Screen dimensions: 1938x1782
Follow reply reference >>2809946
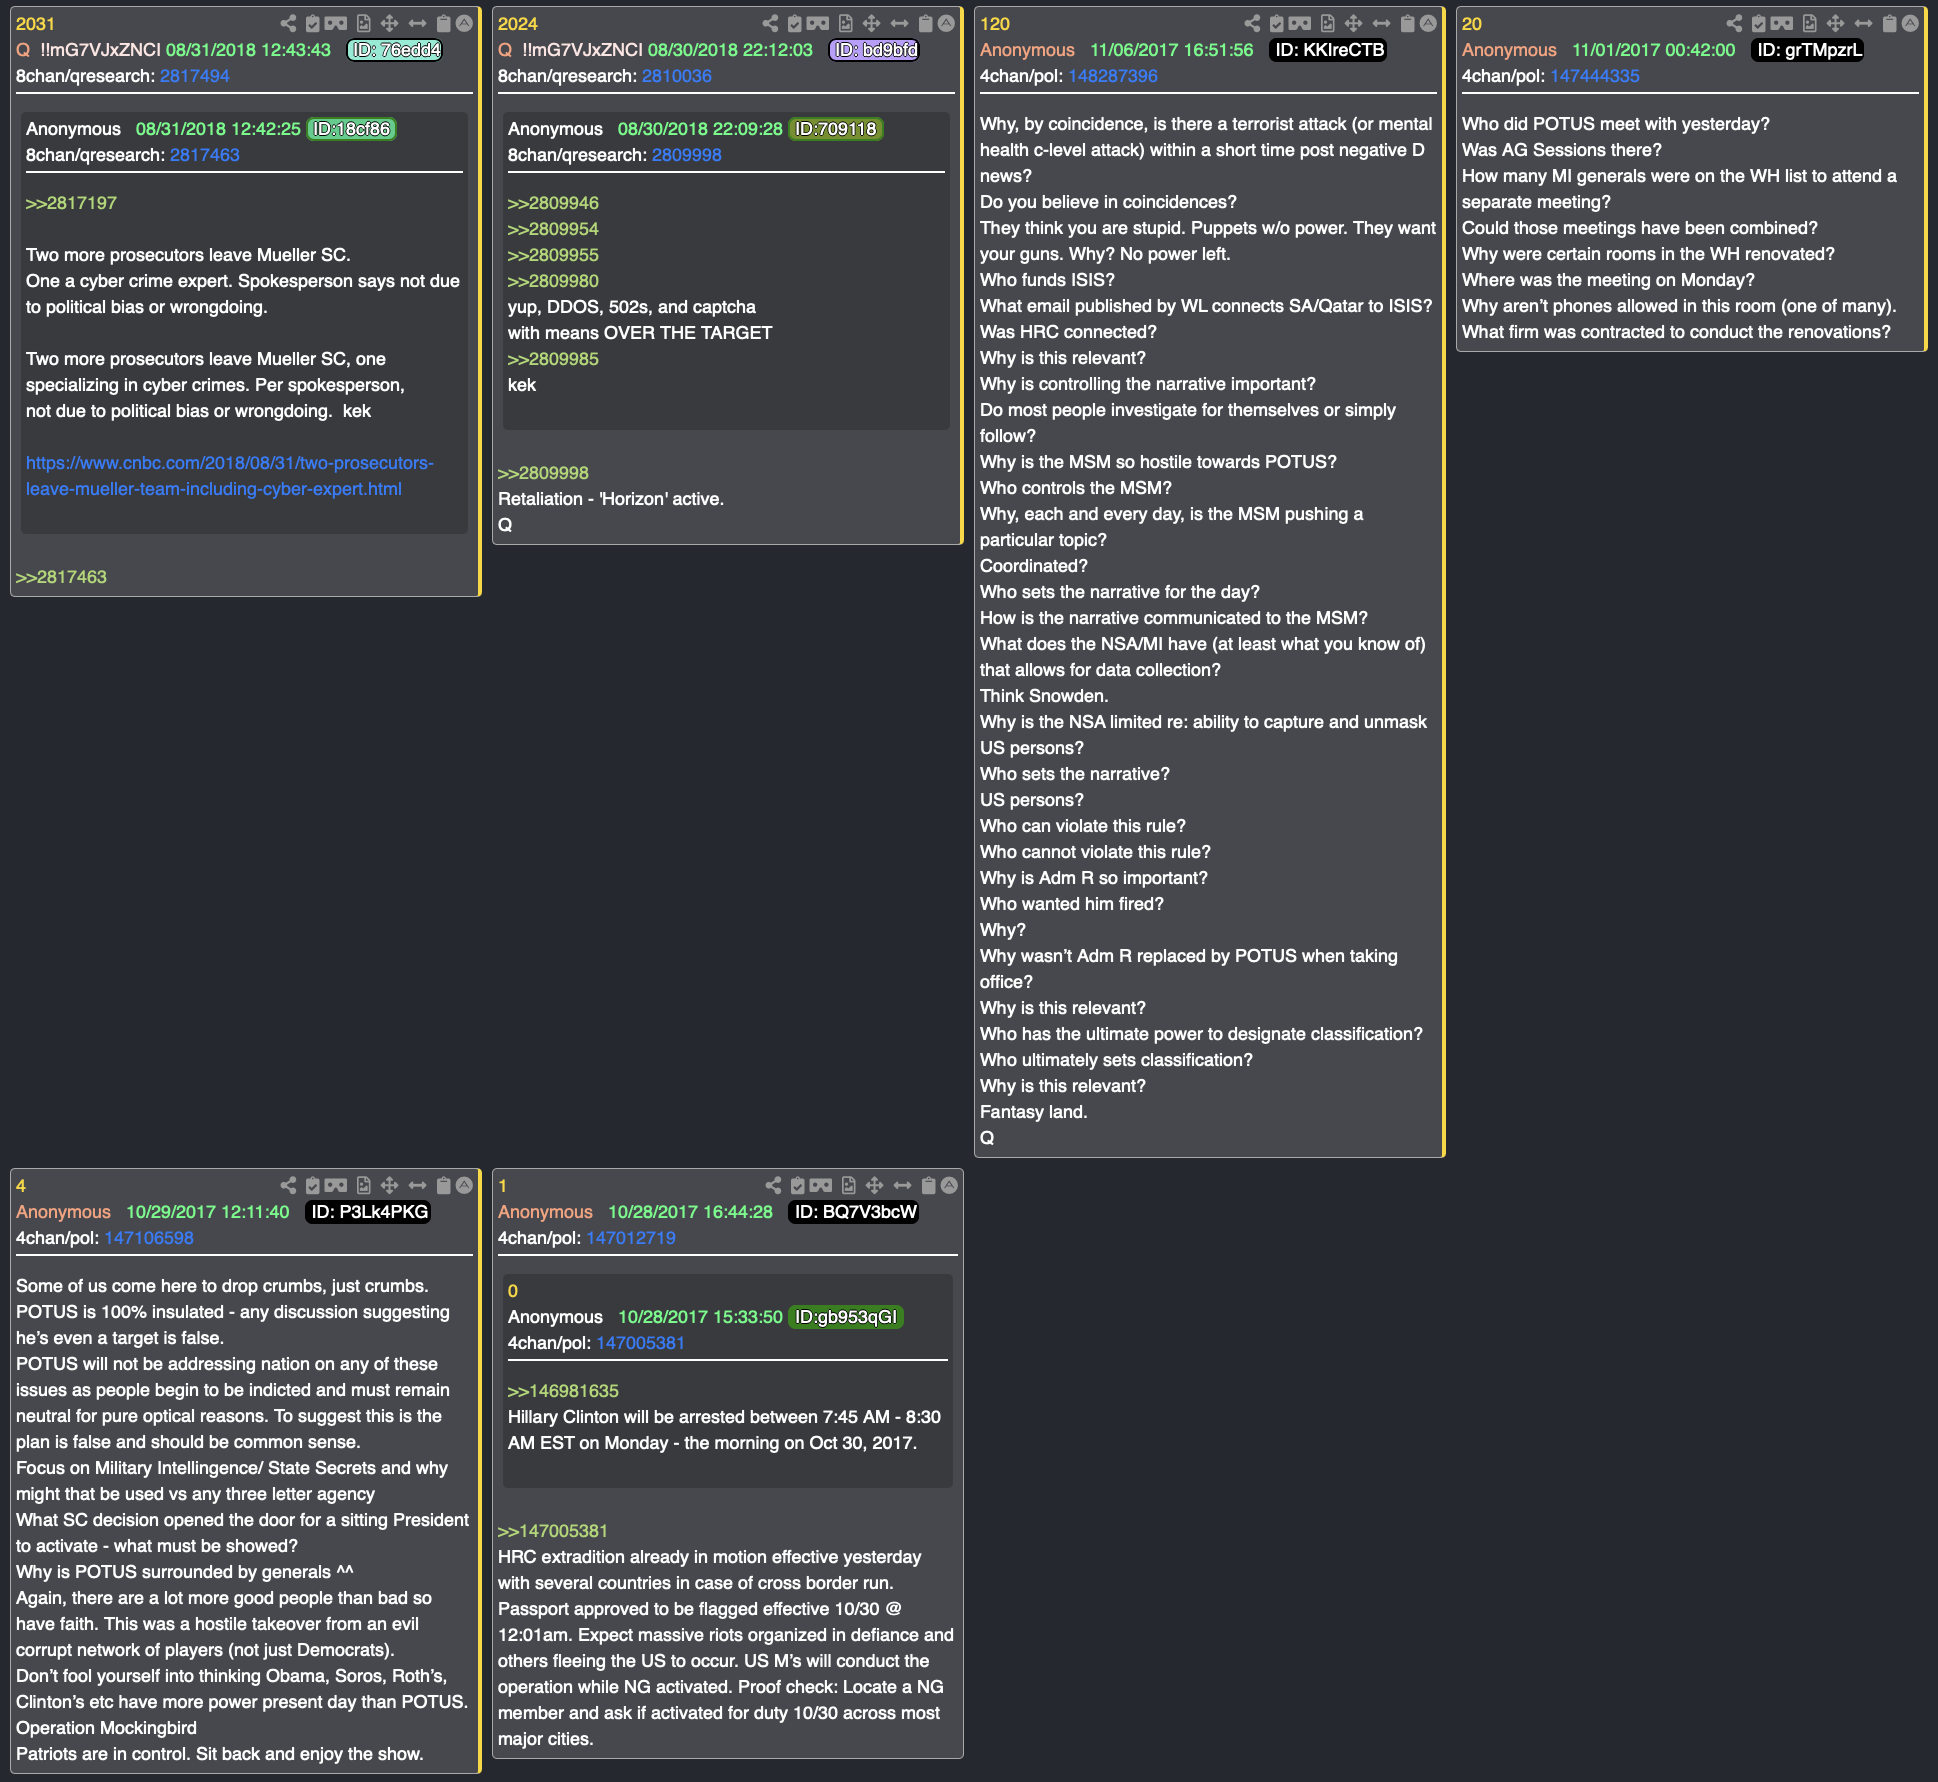pos(553,203)
